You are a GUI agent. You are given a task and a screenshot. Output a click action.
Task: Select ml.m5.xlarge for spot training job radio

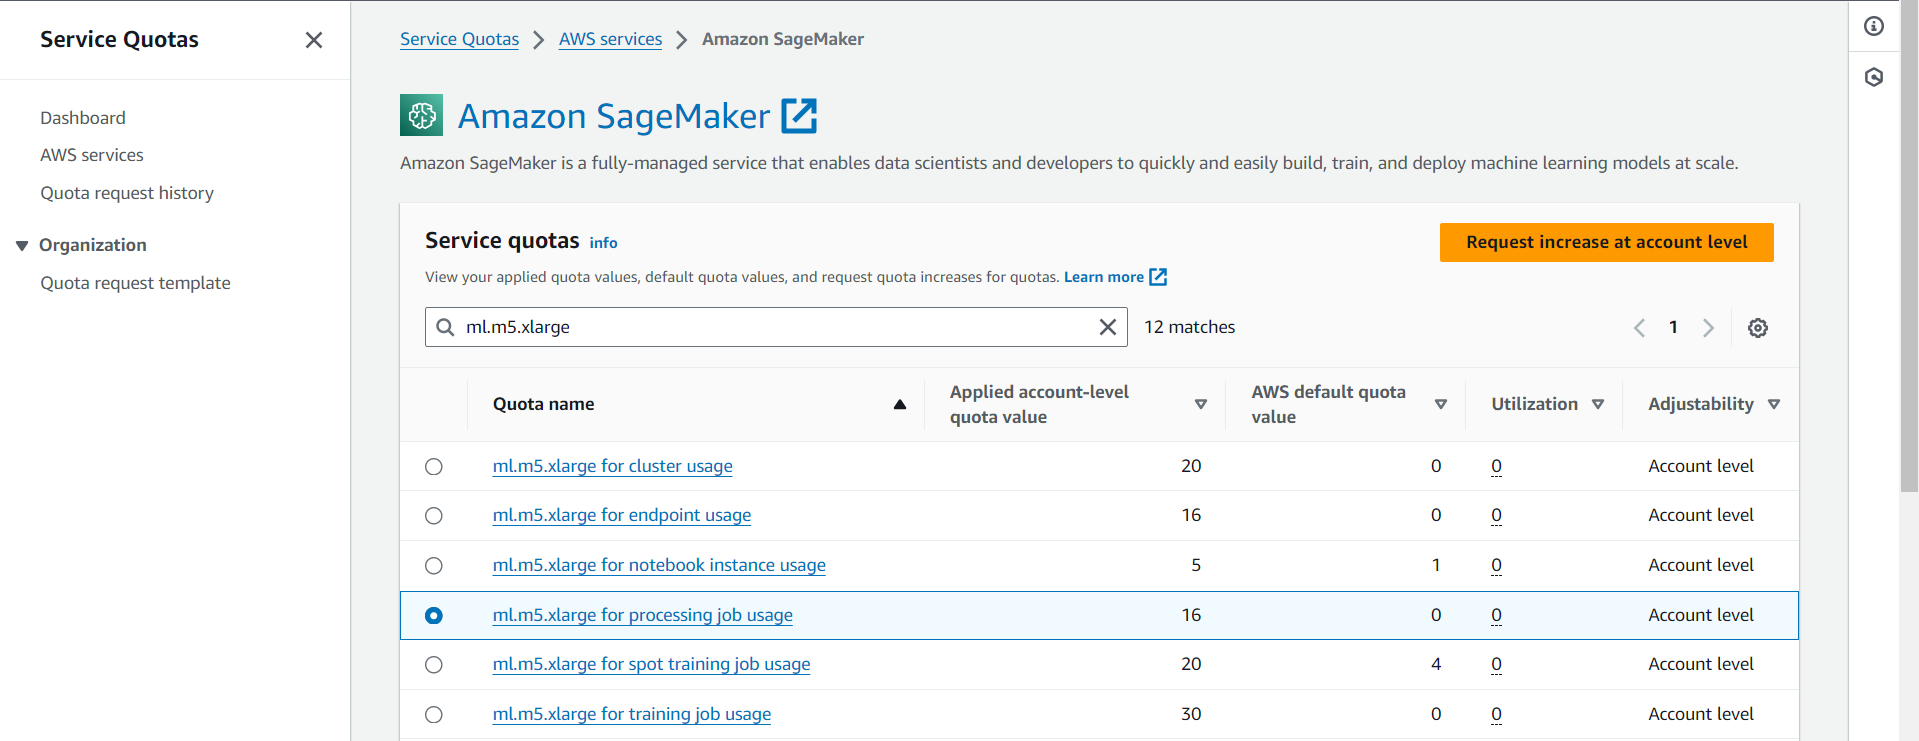(434, 665)
